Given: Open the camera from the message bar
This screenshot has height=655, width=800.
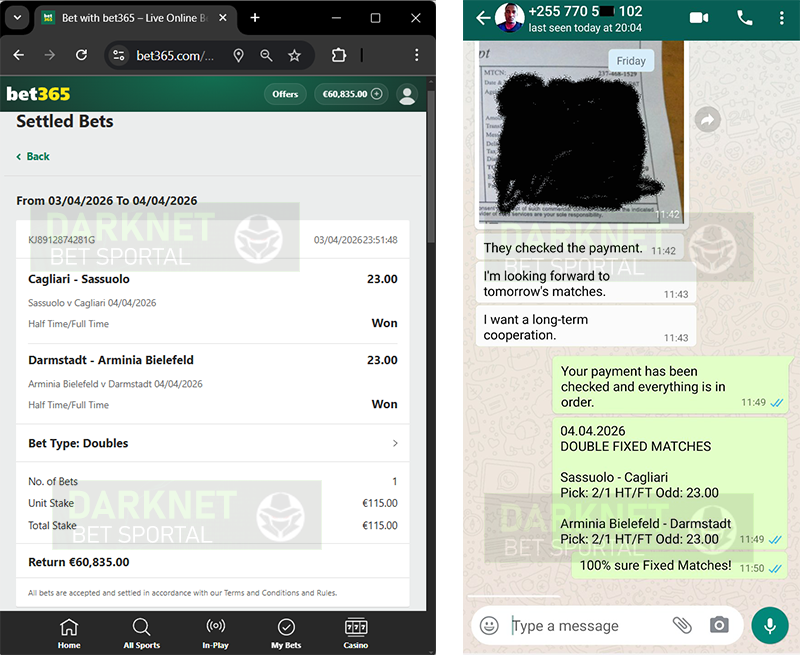Looking at the screenshot, I should click(x=719, y=625).
